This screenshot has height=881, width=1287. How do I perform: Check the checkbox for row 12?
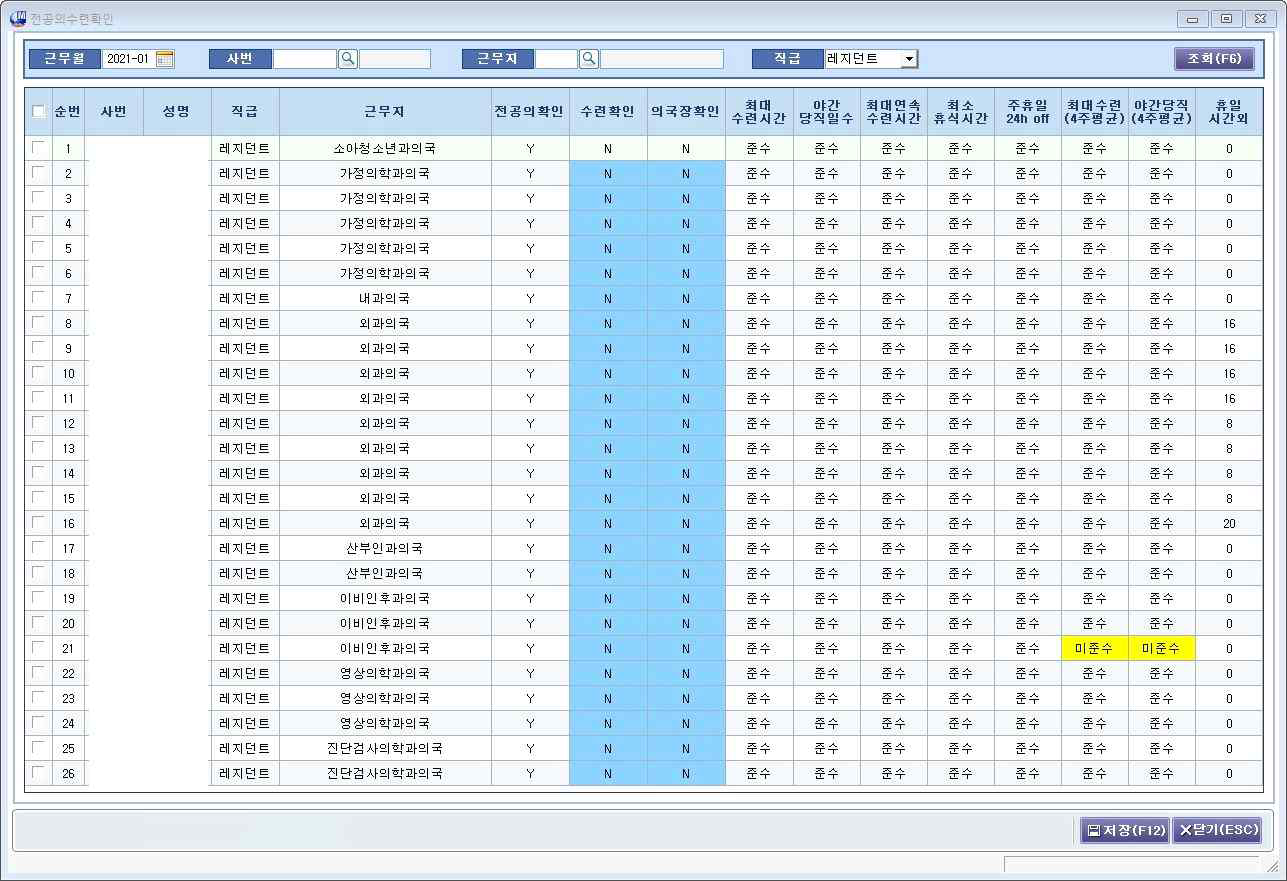coord(39,422)
